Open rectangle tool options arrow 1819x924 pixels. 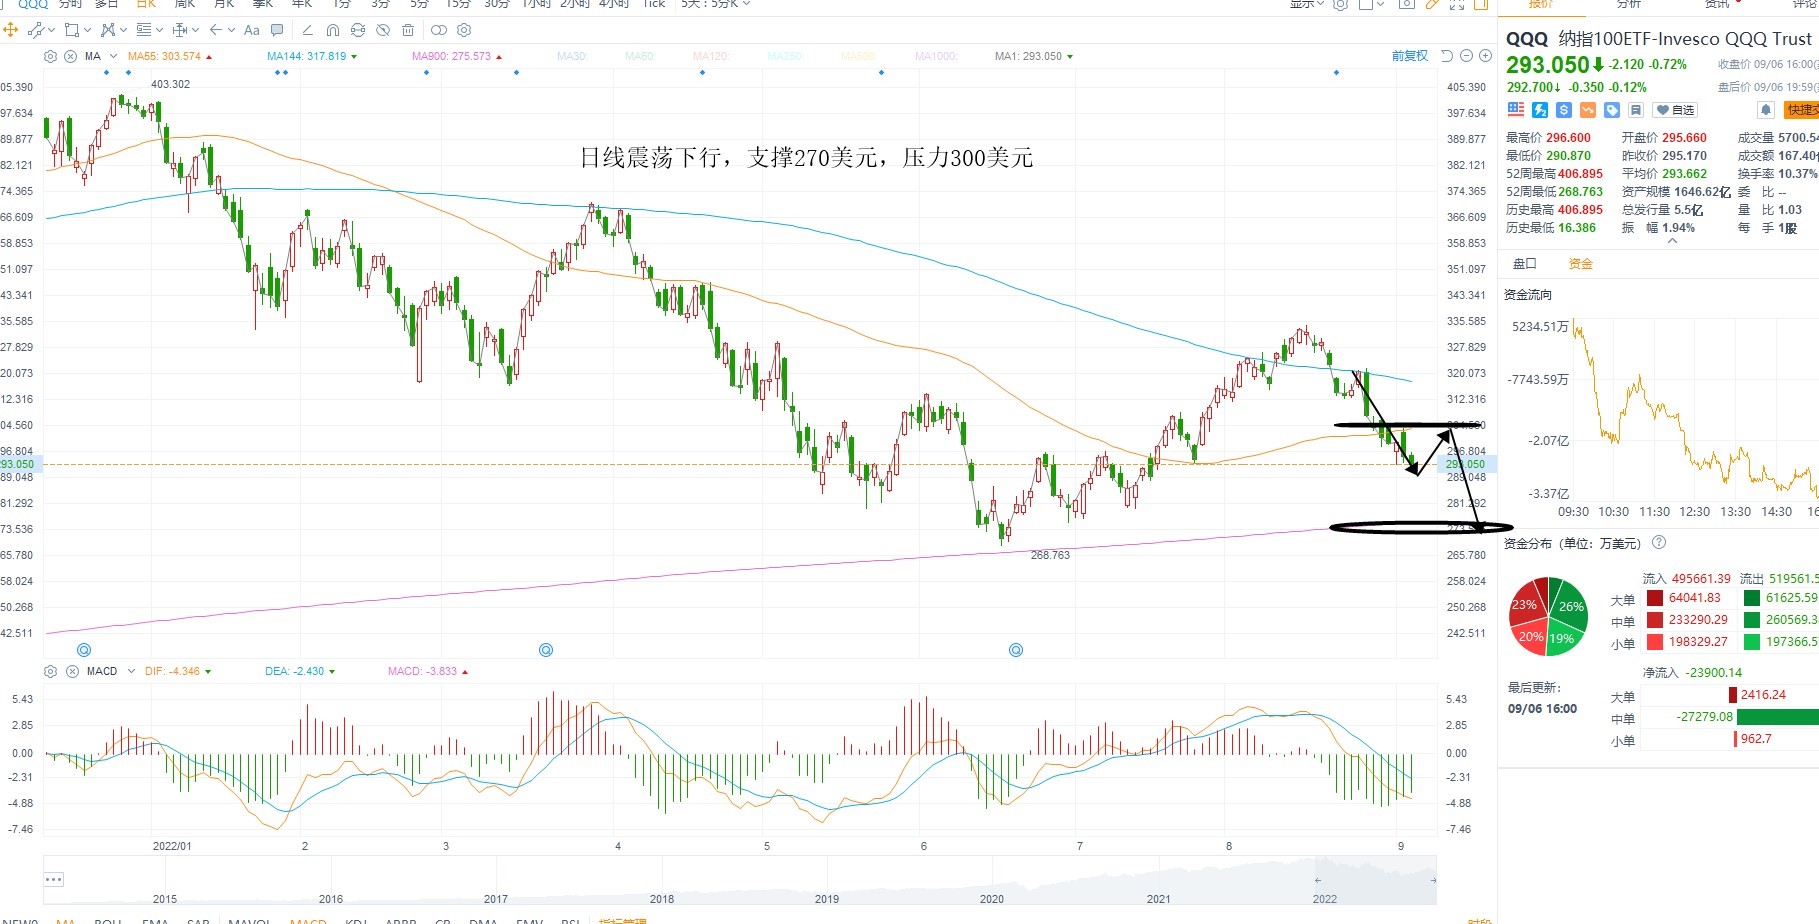point(88,30)
